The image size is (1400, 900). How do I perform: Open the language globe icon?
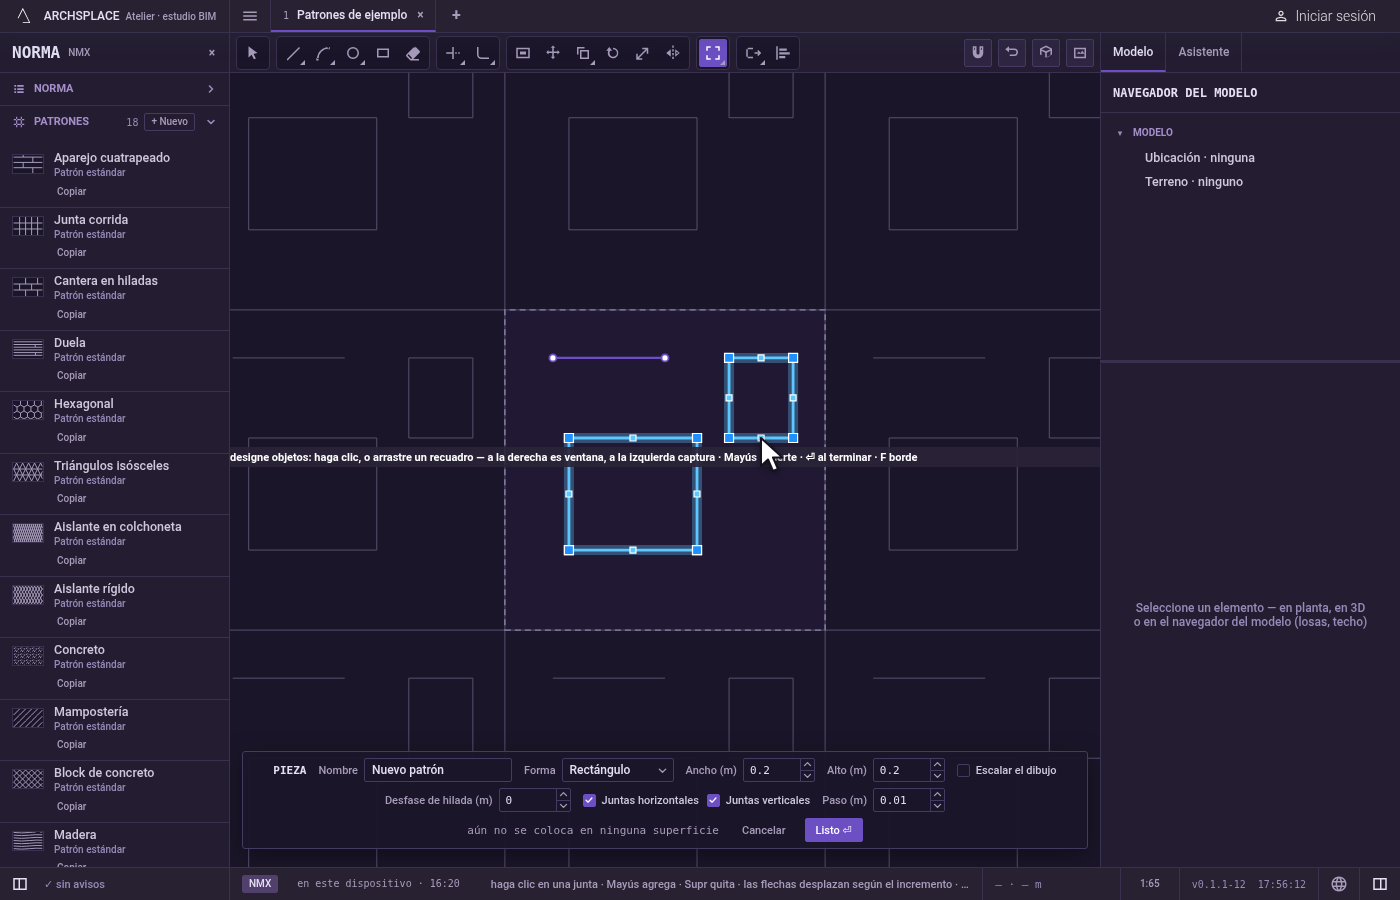pos(1339,884)
